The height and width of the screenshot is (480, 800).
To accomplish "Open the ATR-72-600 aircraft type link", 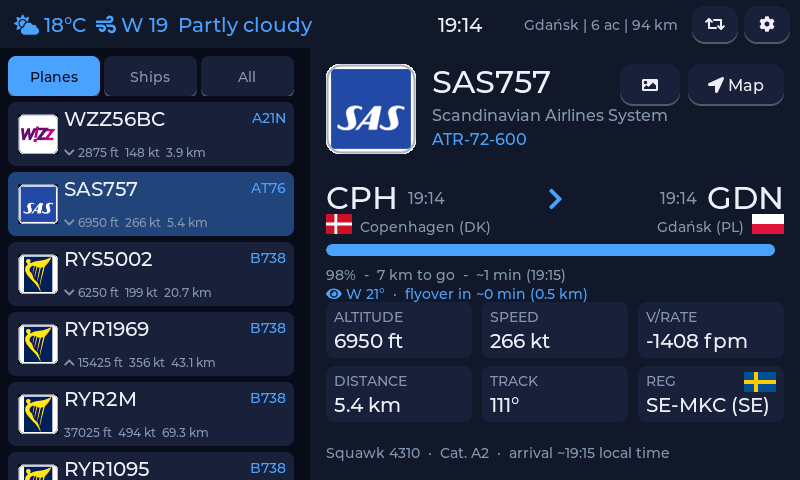I will pos(479,139).
